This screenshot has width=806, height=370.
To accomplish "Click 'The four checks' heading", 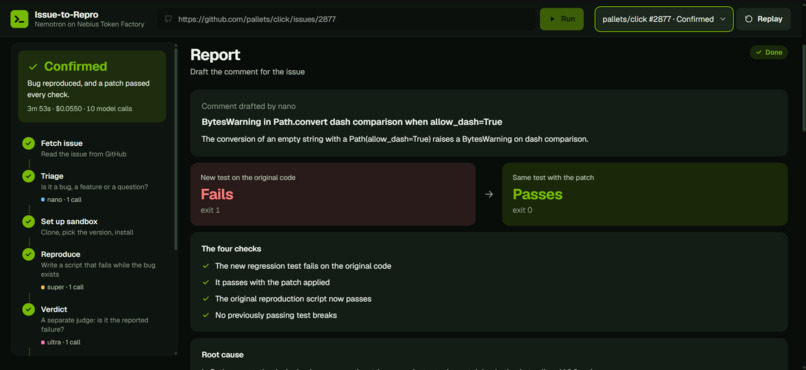I will [x=231, y=249].
